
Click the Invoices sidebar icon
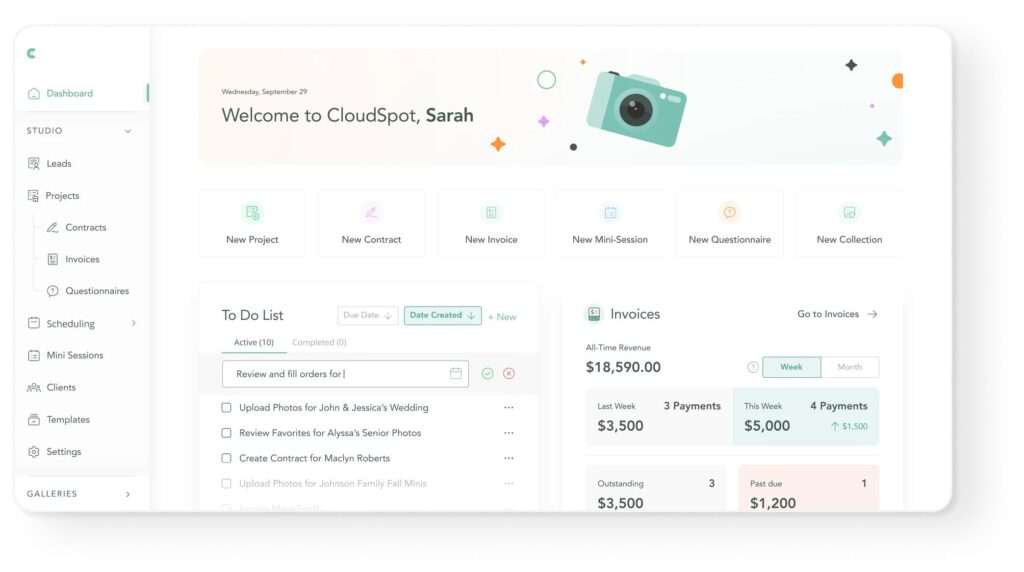53,259
